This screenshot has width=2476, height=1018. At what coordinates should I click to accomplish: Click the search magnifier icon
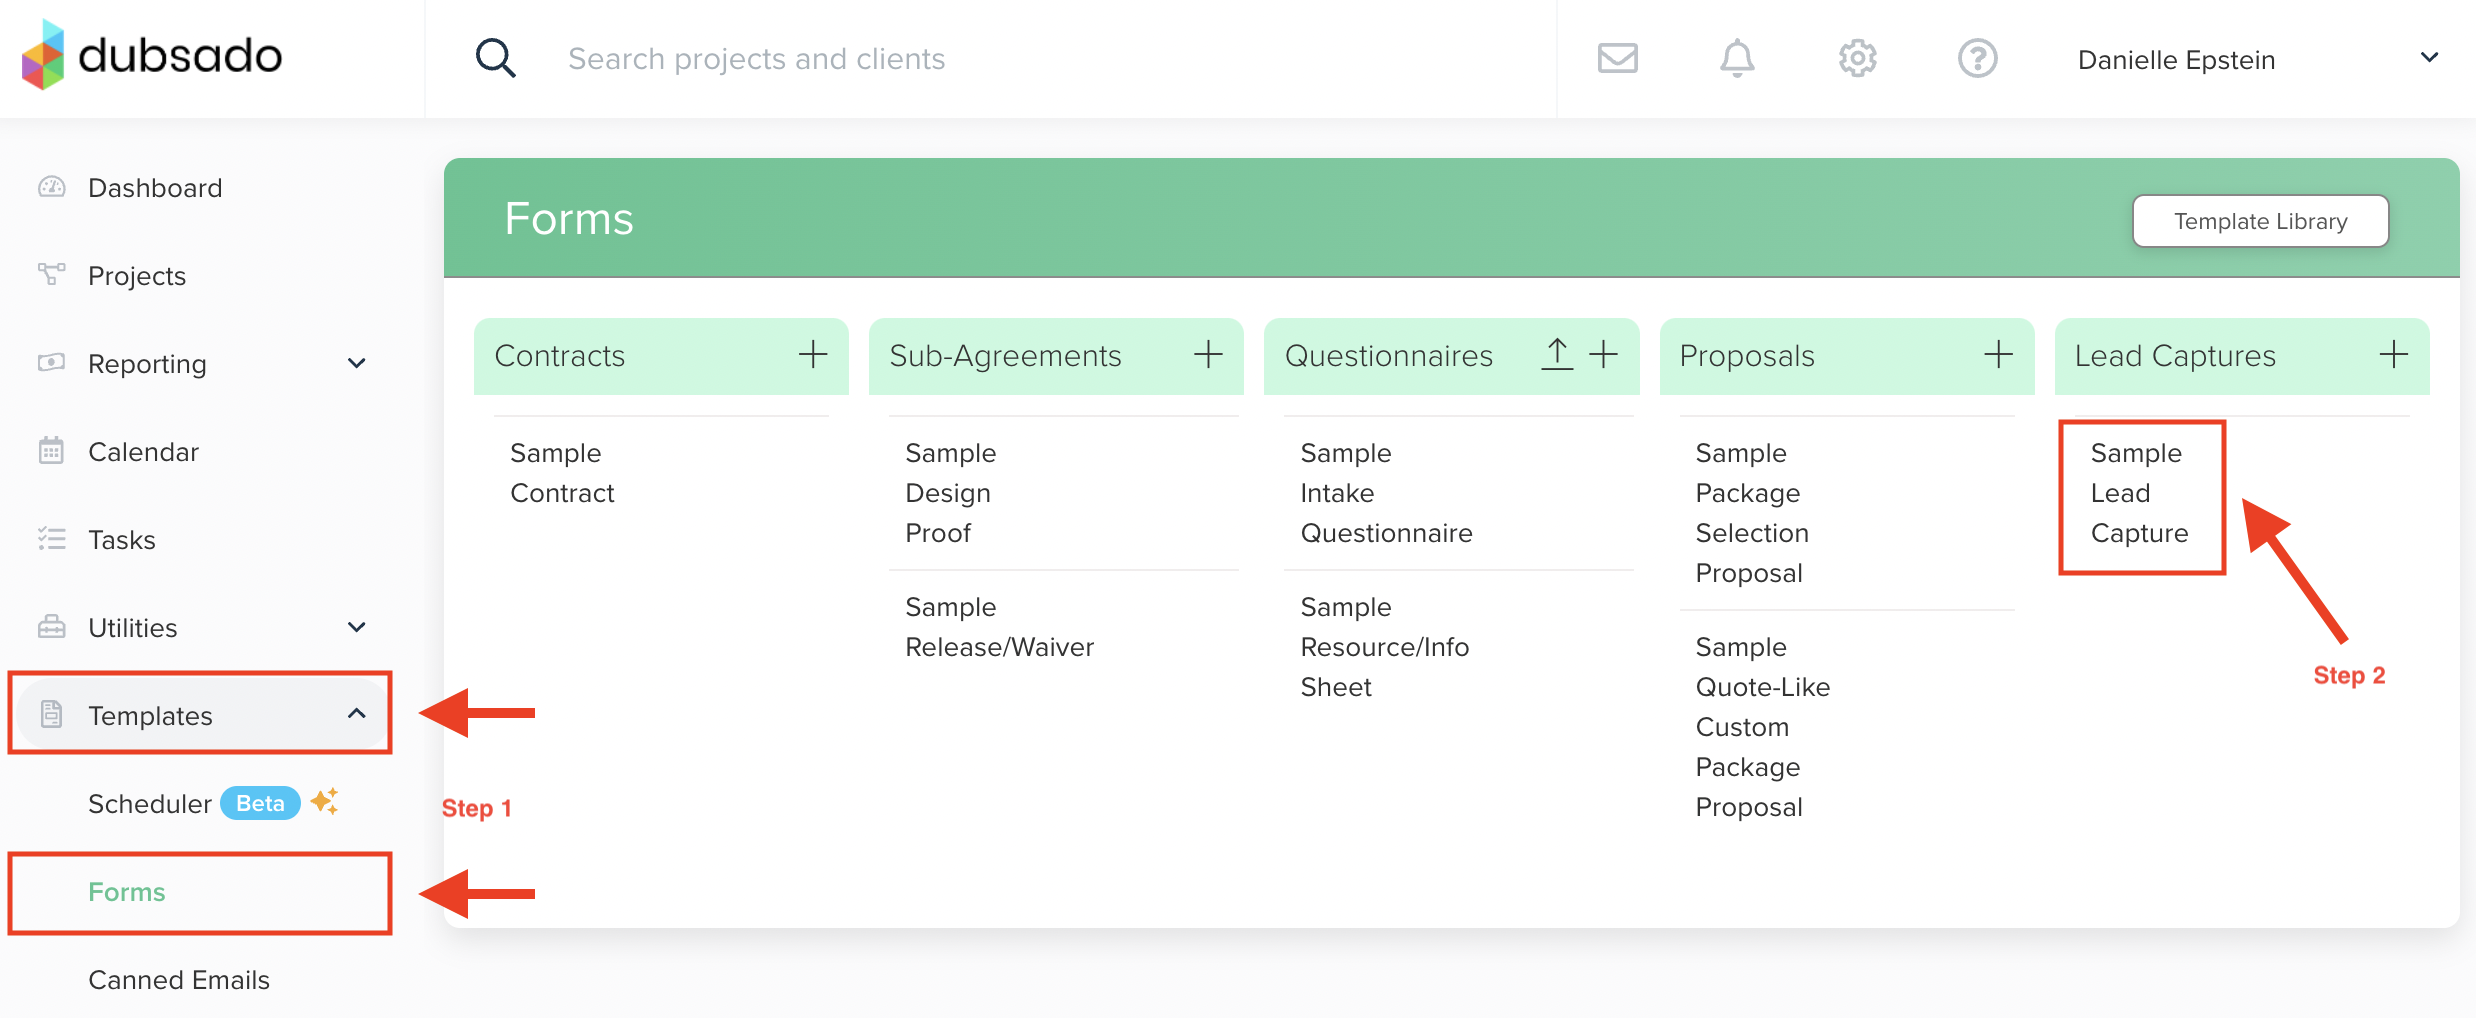[x=495, y=58]
